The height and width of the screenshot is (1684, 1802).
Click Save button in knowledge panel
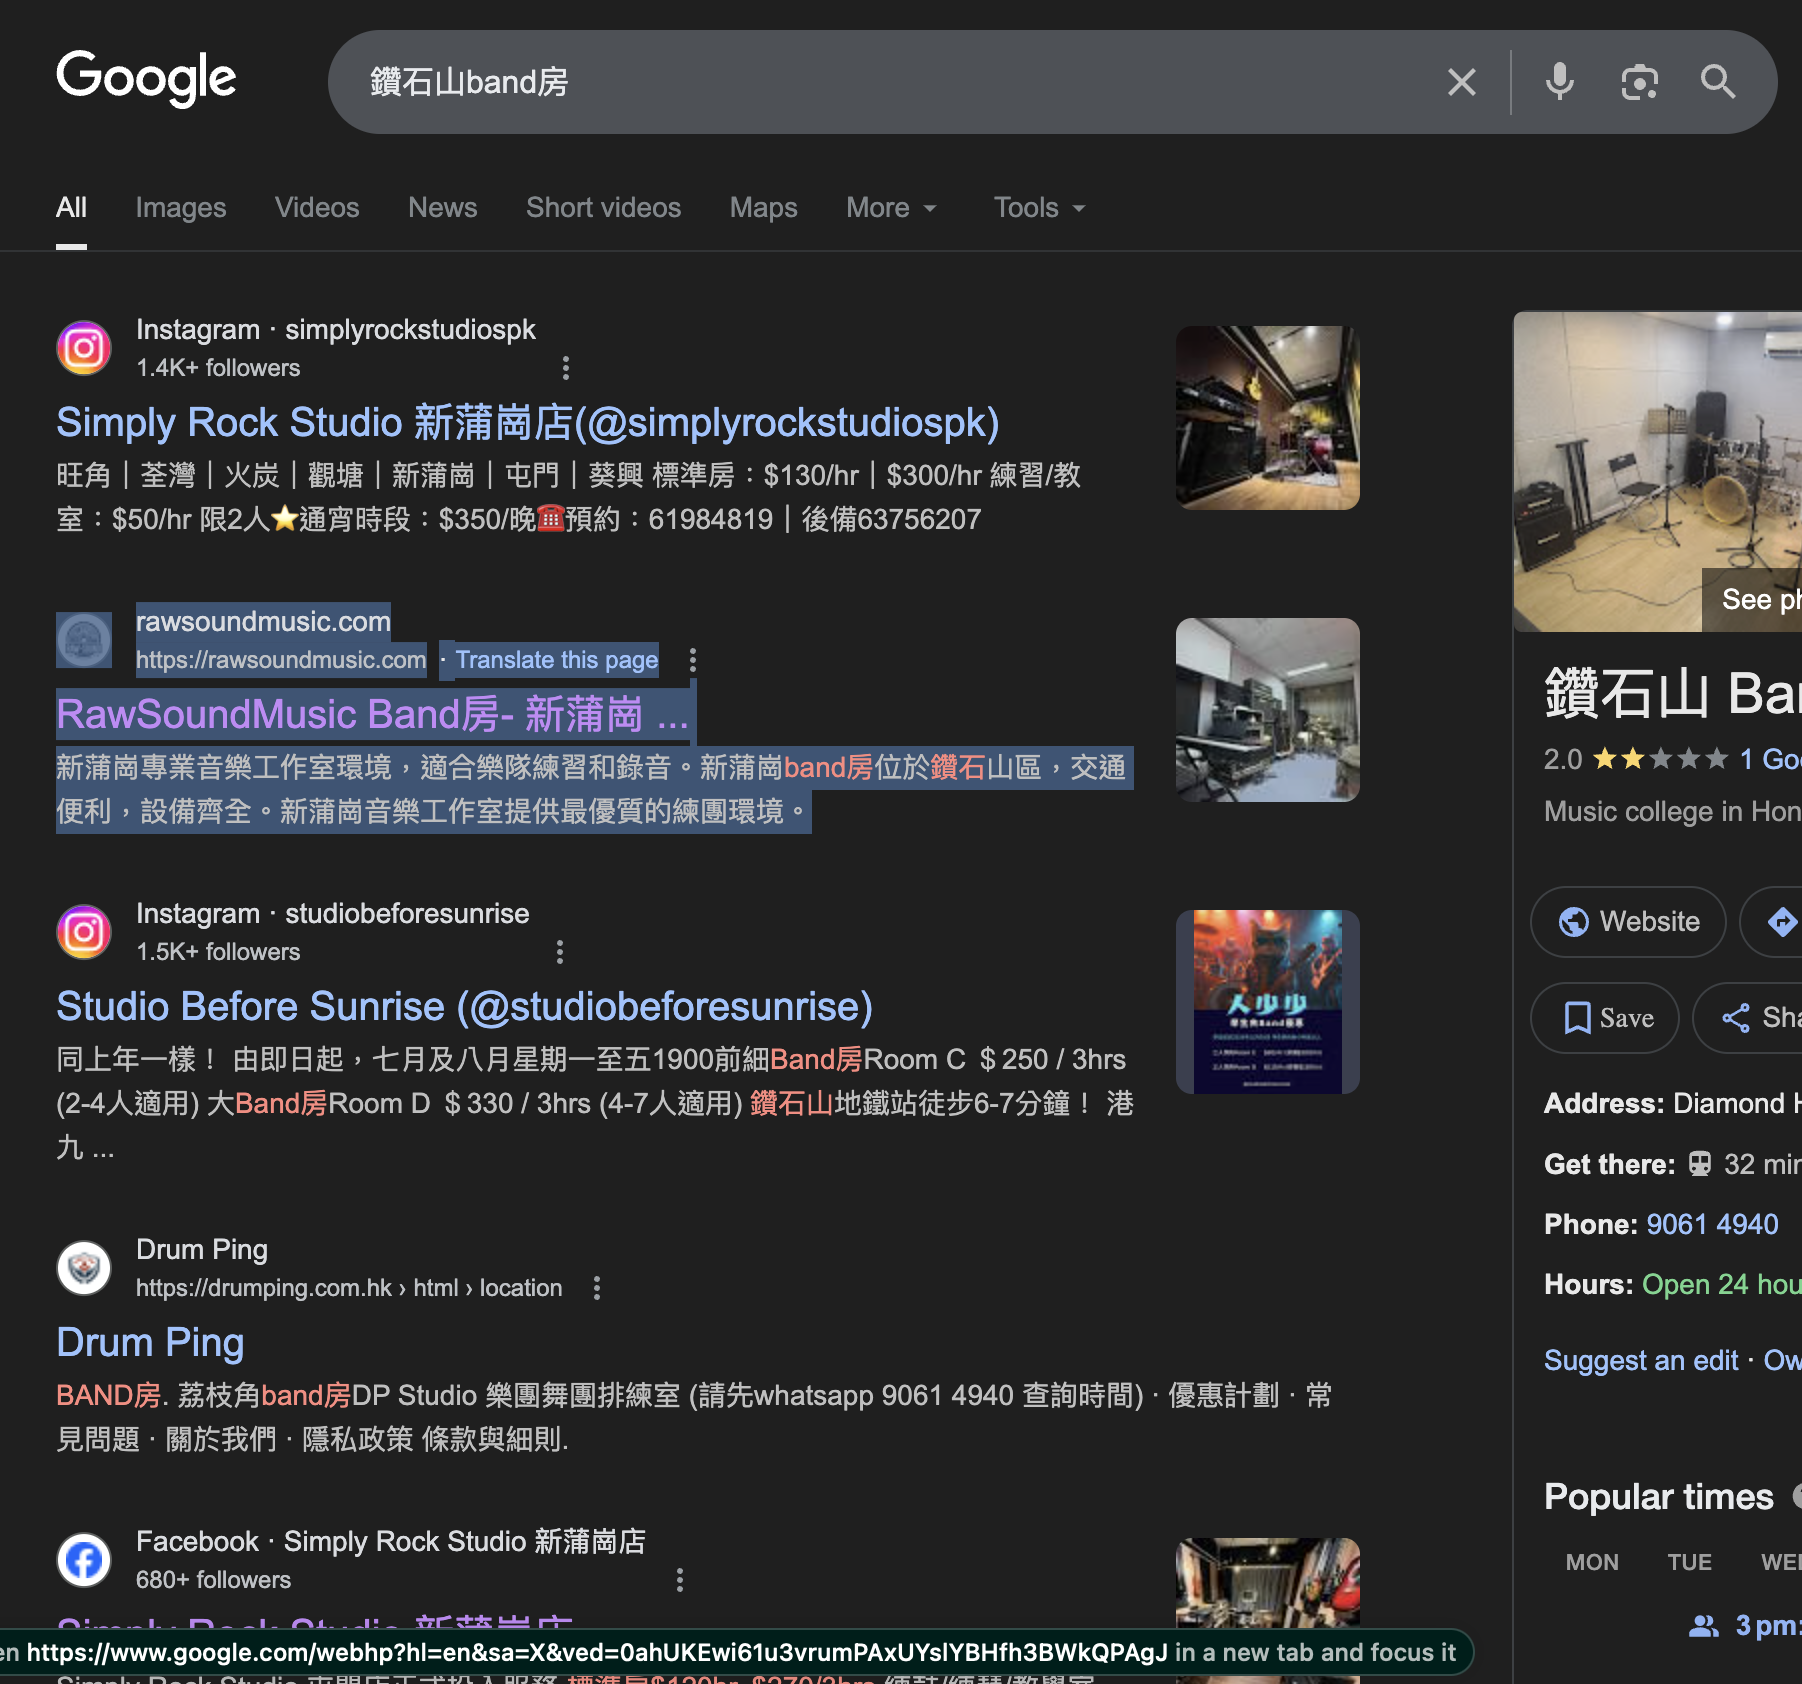pos(1605,1018)
